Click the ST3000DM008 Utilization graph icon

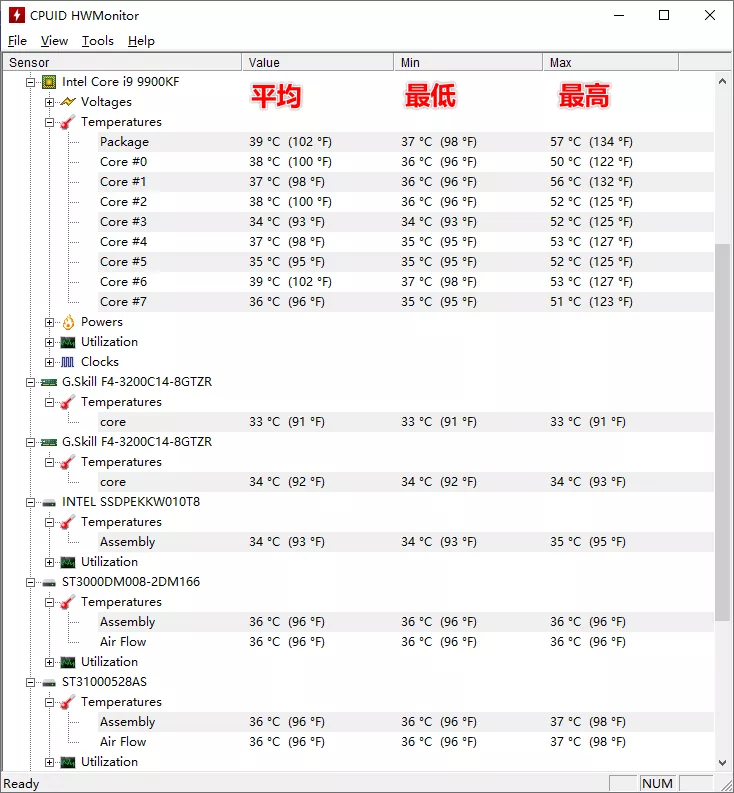68,663
